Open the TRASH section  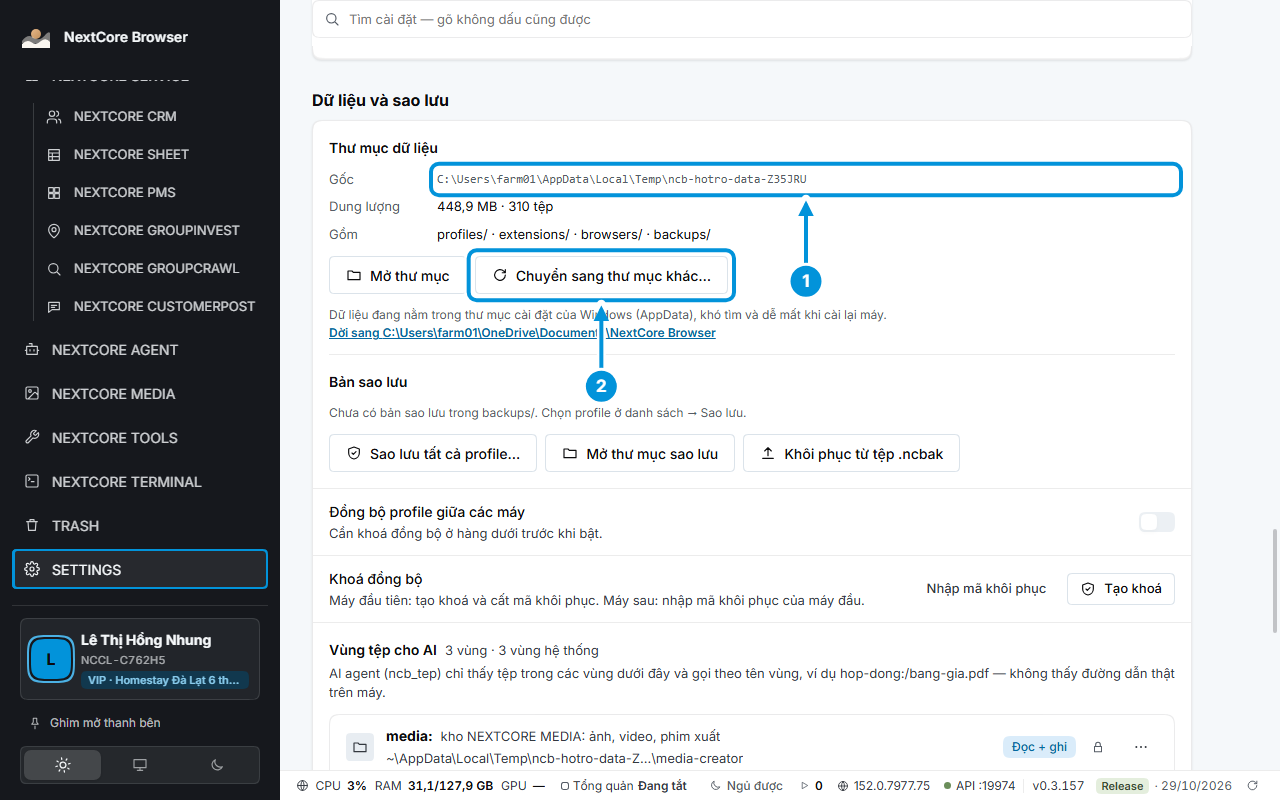click(x=140, y=526)
